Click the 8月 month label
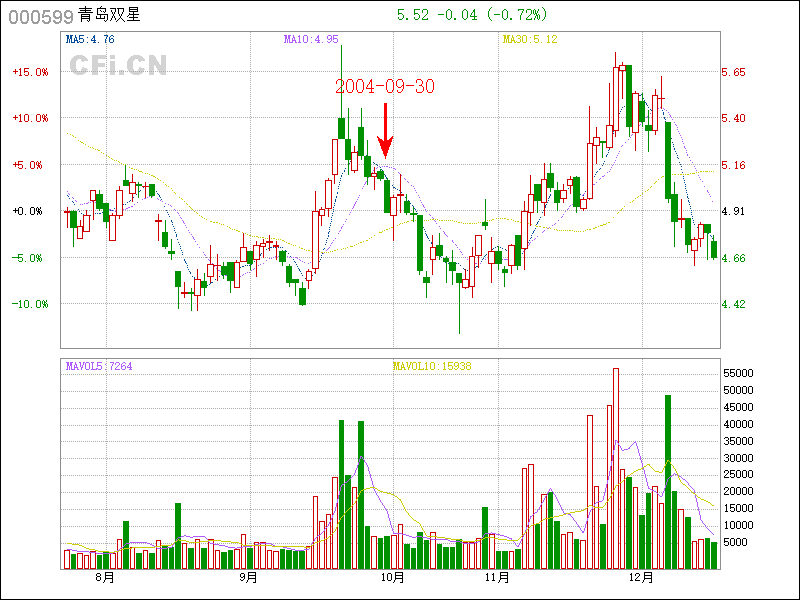The image size is (800, 600). (x=103, y=577)
